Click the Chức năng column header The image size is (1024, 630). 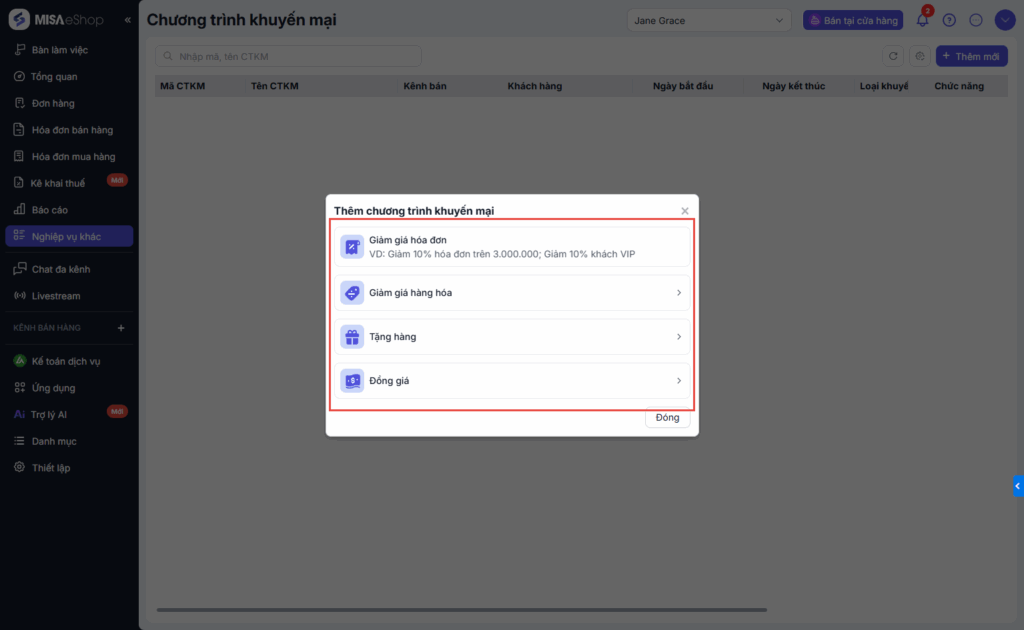point(959,86)
